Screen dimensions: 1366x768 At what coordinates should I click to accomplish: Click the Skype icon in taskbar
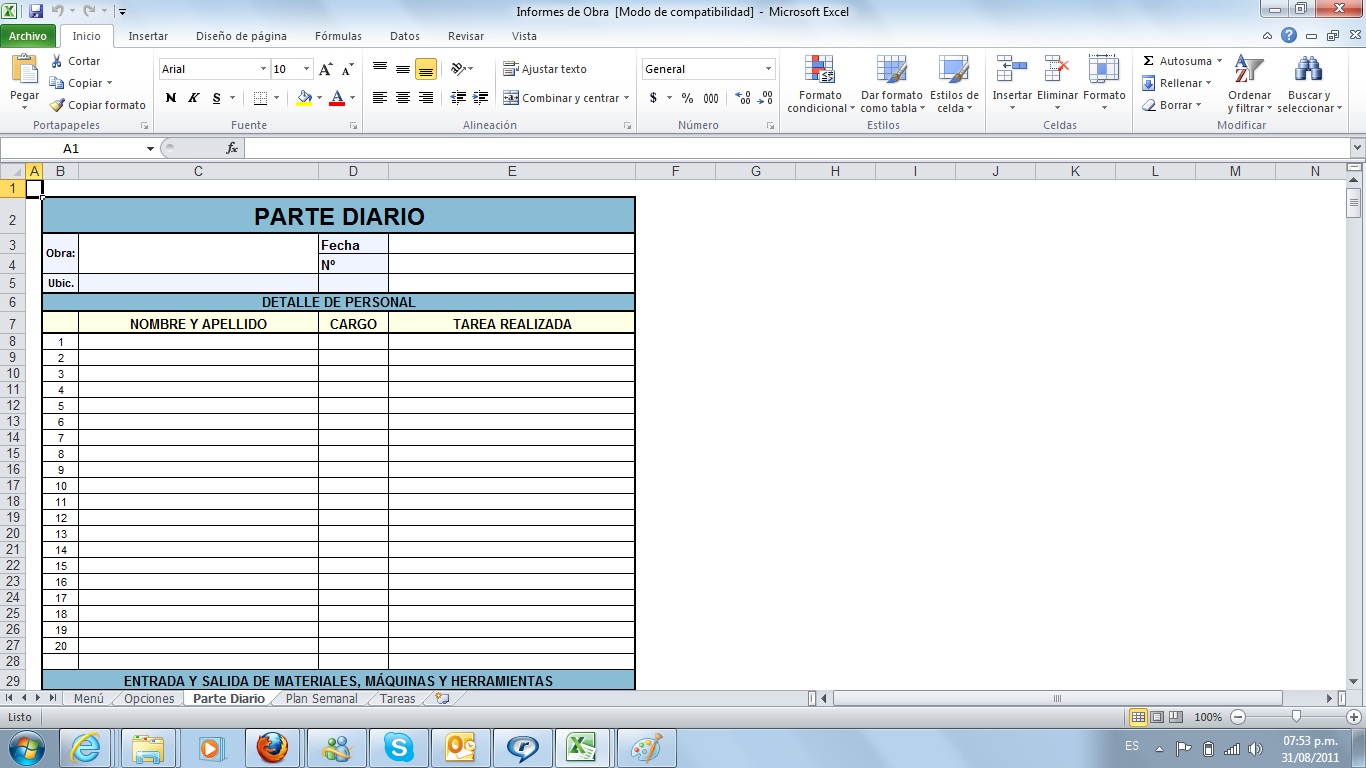398,747
